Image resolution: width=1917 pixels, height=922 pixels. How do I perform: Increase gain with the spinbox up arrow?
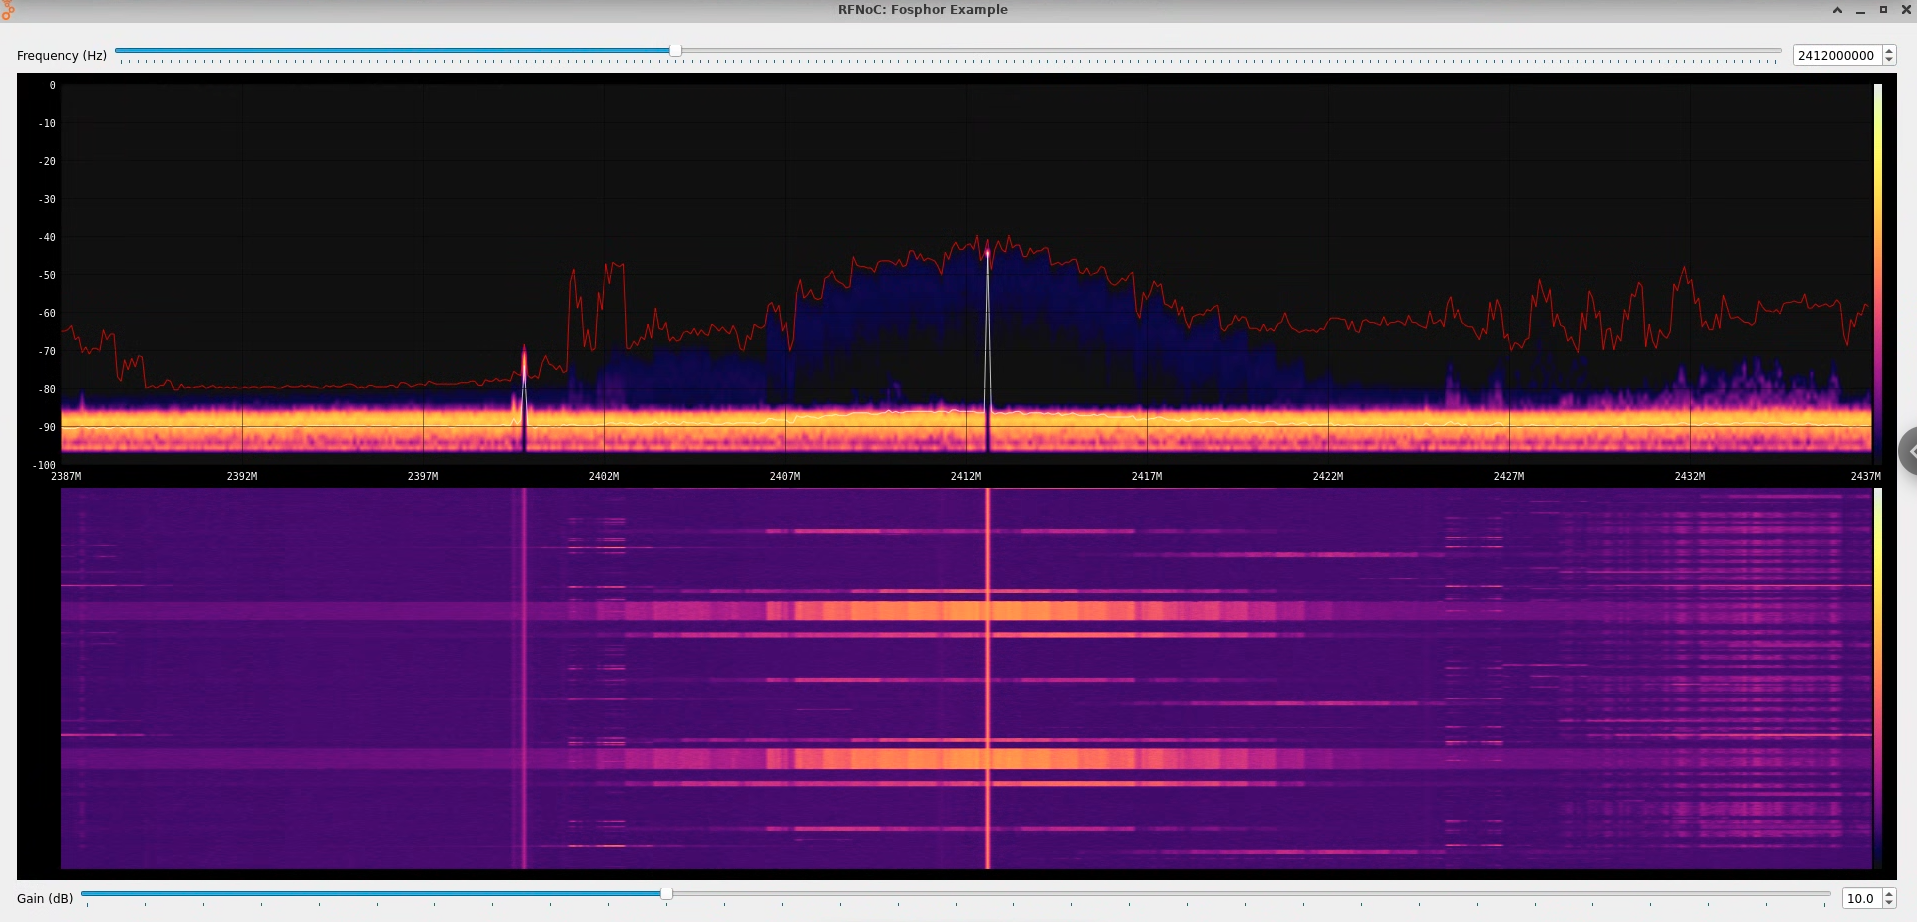[1889, 894]
